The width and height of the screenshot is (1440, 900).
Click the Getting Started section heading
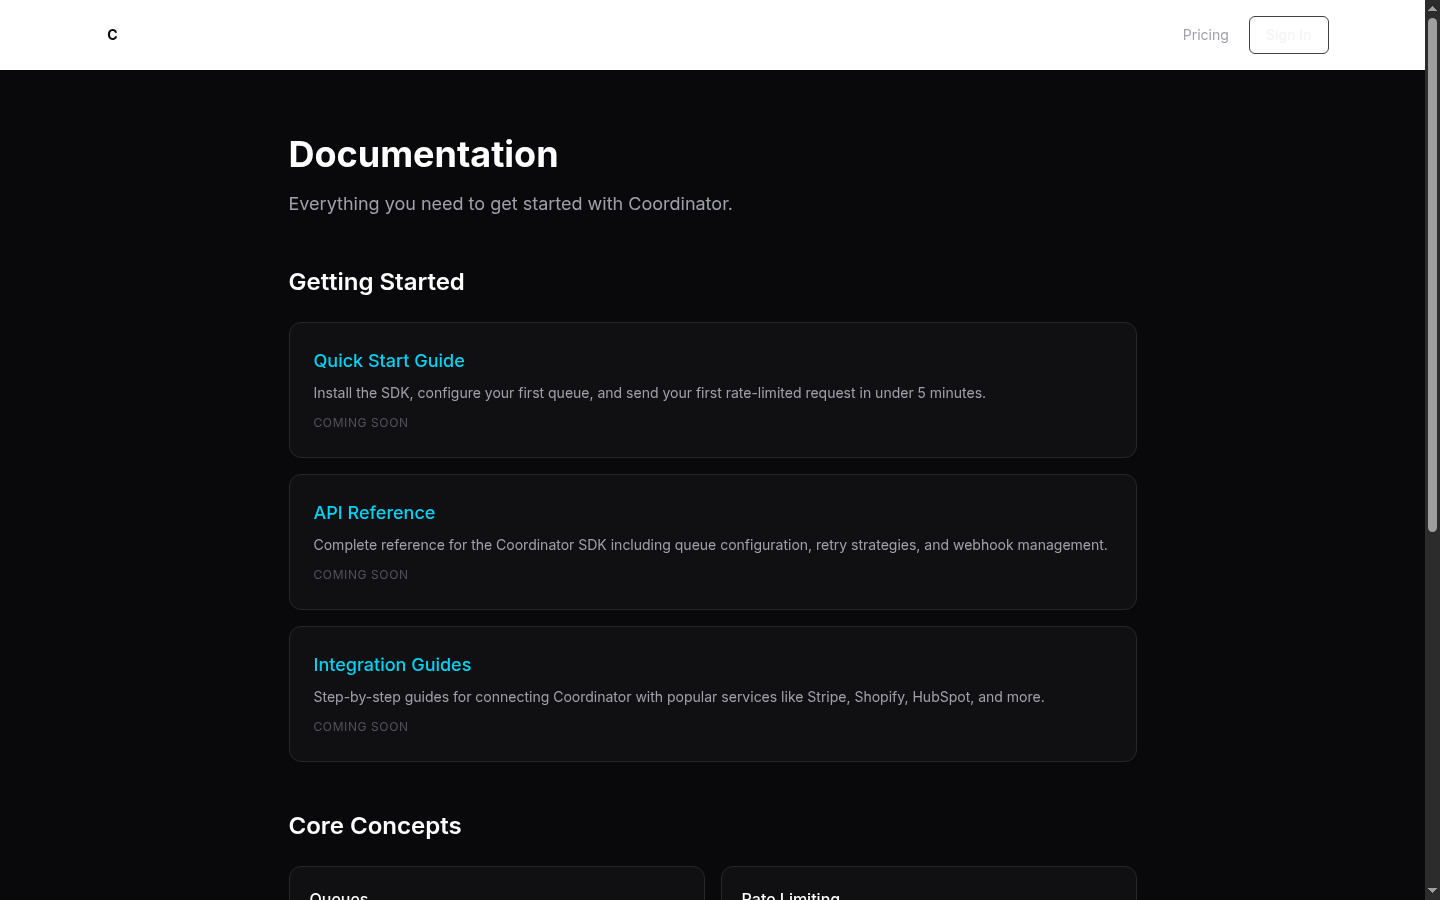[x=376, y=282]
